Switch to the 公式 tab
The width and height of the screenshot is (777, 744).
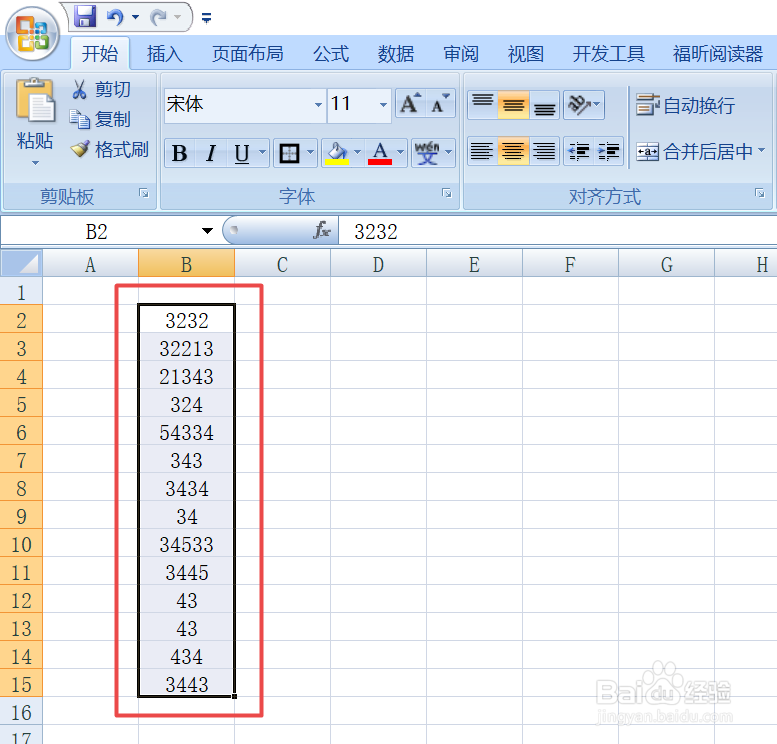coord(331,54)
